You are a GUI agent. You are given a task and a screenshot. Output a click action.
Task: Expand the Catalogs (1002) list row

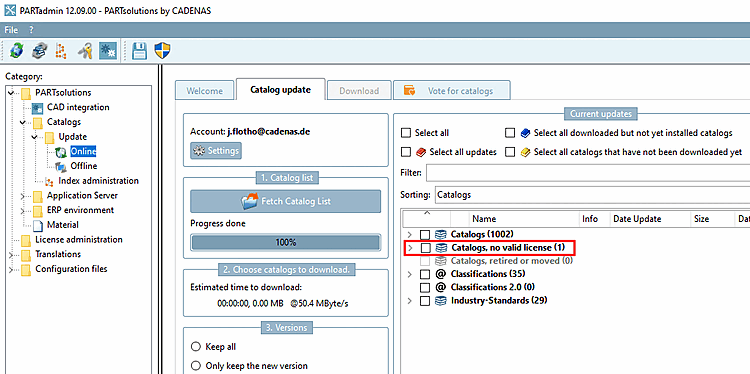click(x=409, y=234)
